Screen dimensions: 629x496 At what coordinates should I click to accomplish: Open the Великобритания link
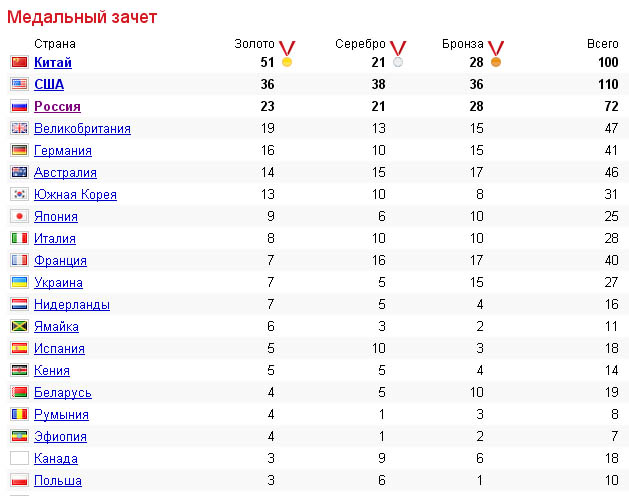tap(82, 128)
